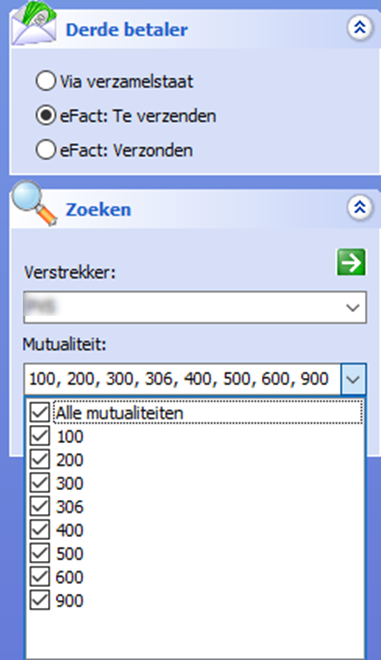The image size is (381, 660).
Task: Toggle mutualiteit 300 checkbox
Action: click(40, 483)
